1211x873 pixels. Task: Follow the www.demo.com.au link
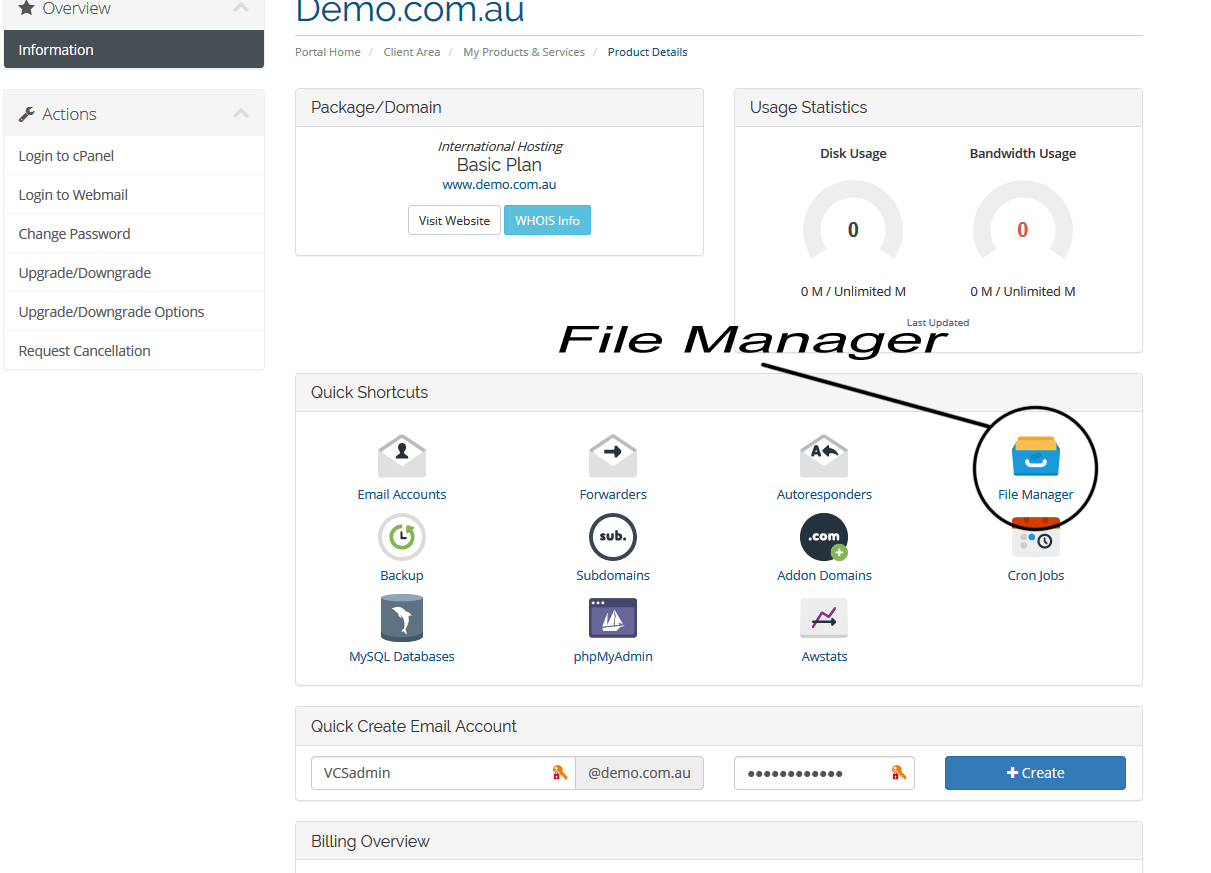pos(499,184)
